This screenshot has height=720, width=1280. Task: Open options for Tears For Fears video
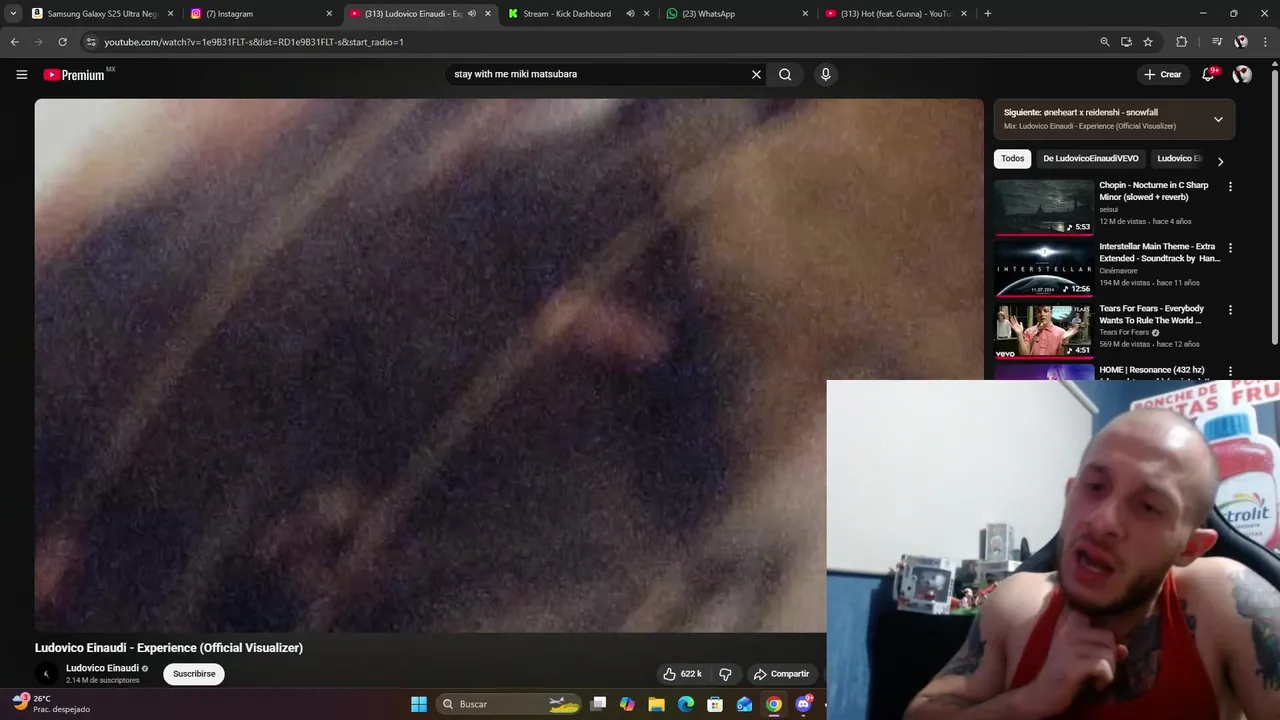point(1230,310)
